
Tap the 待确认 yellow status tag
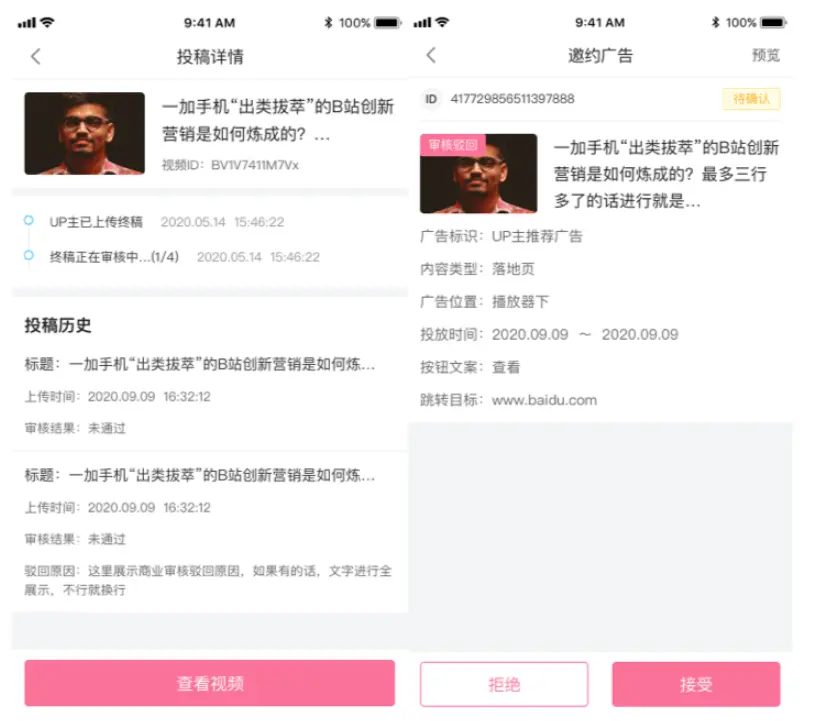click(x=751, y=99)
